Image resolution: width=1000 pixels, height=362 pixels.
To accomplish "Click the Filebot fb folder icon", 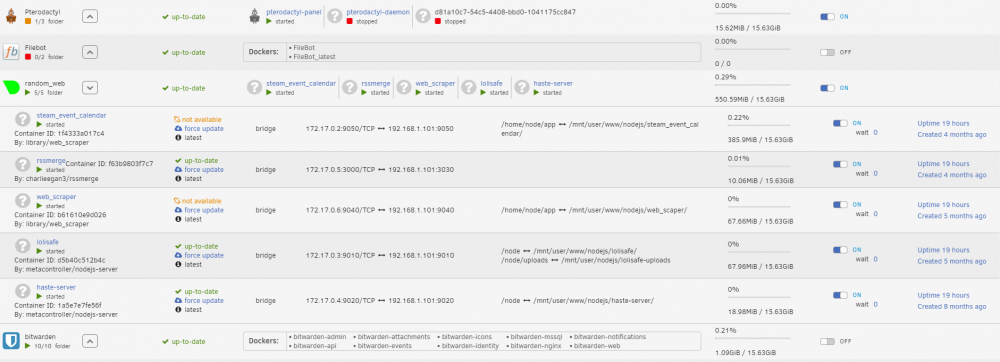I will pyautogui.click(x=11, y=52).
